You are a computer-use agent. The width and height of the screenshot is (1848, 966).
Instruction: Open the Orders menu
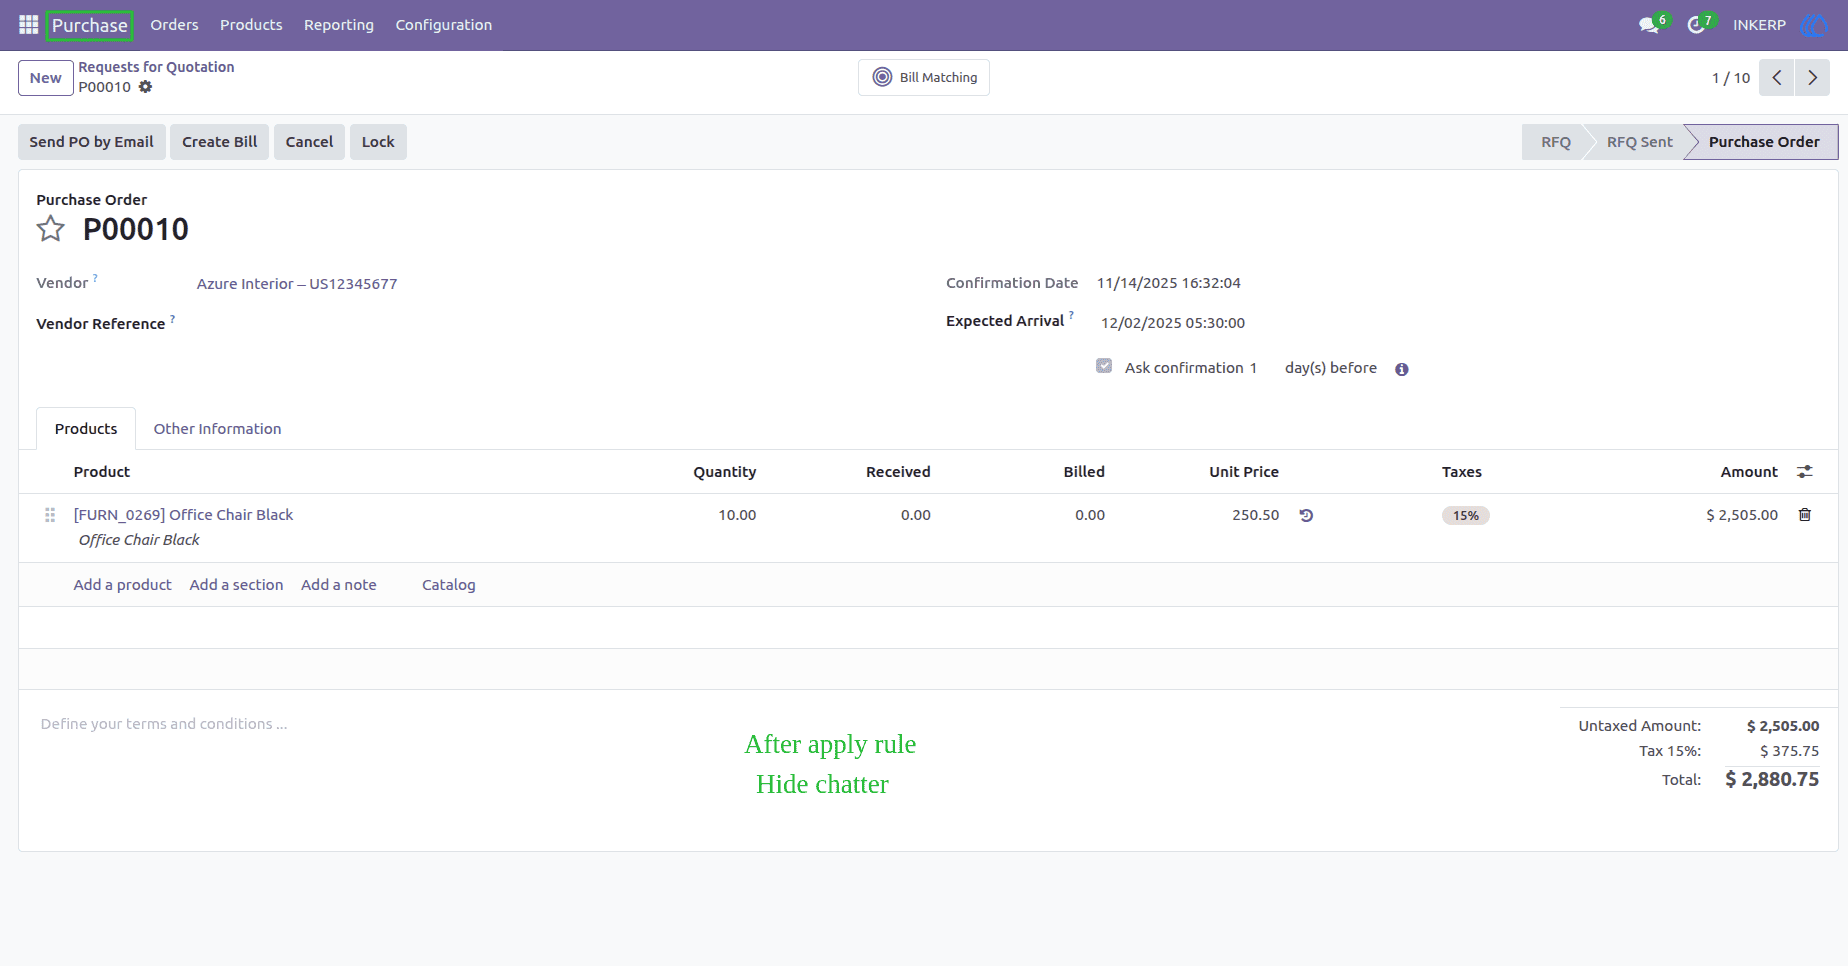174,25
